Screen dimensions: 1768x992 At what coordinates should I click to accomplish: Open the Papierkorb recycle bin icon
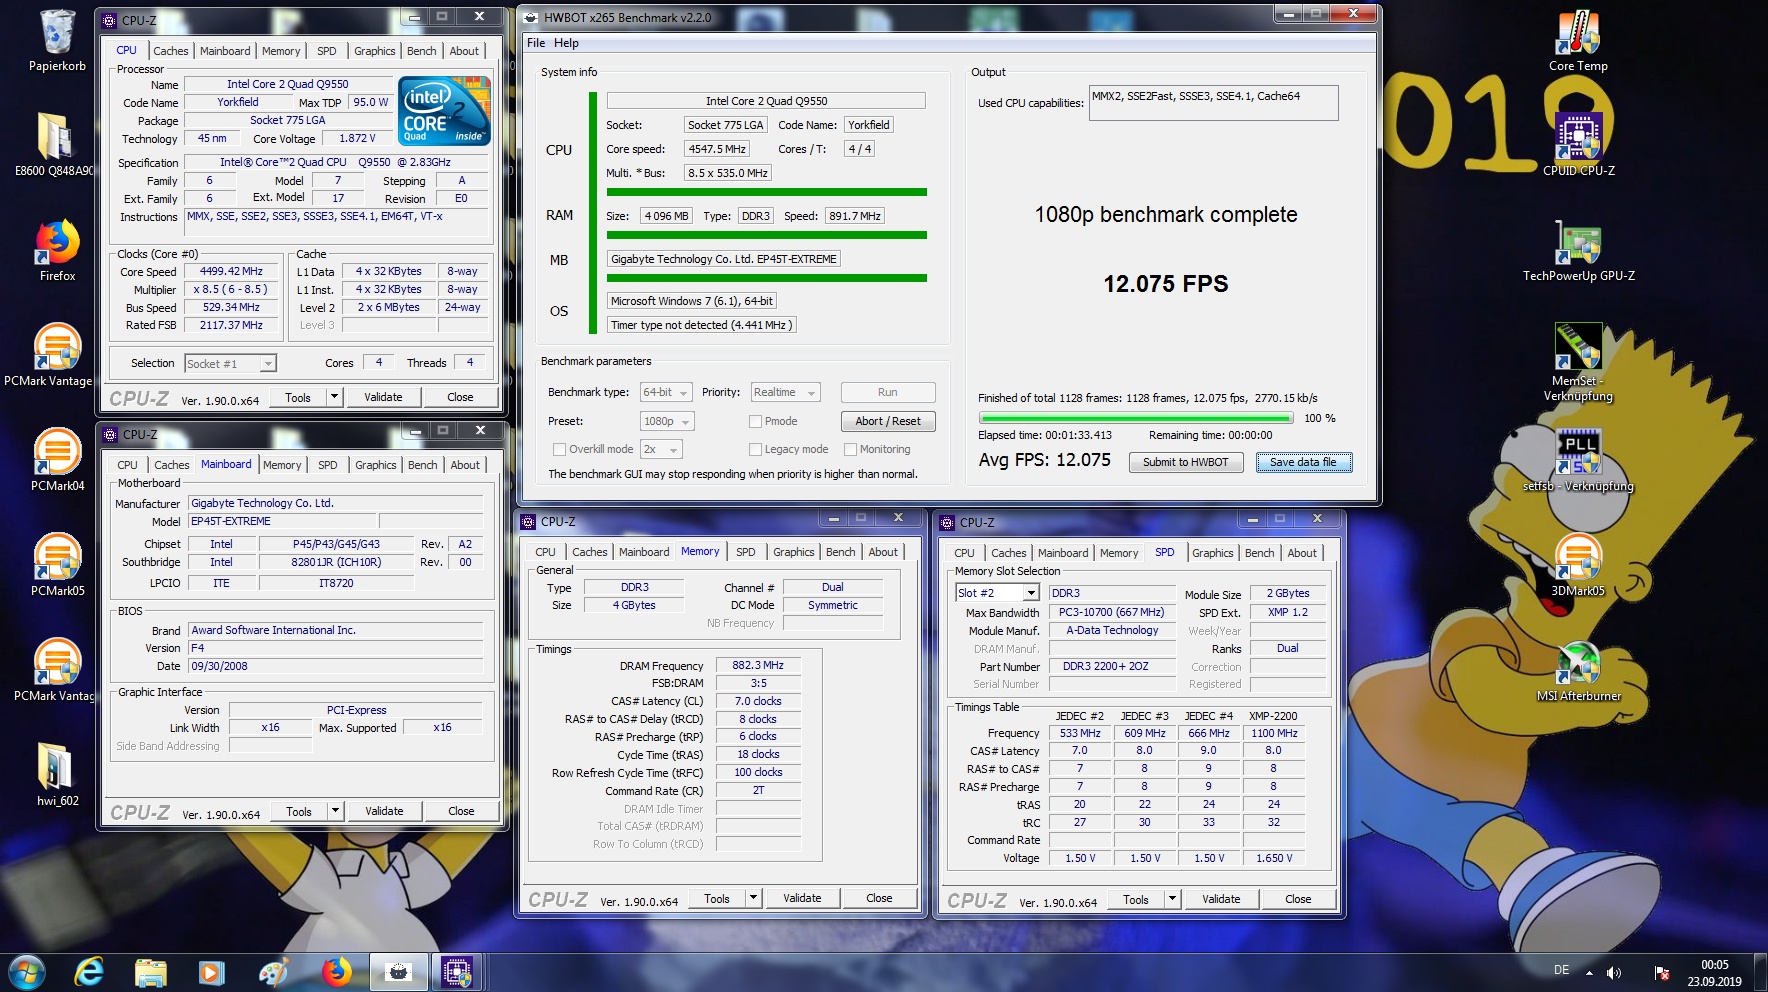pos(57,41)
